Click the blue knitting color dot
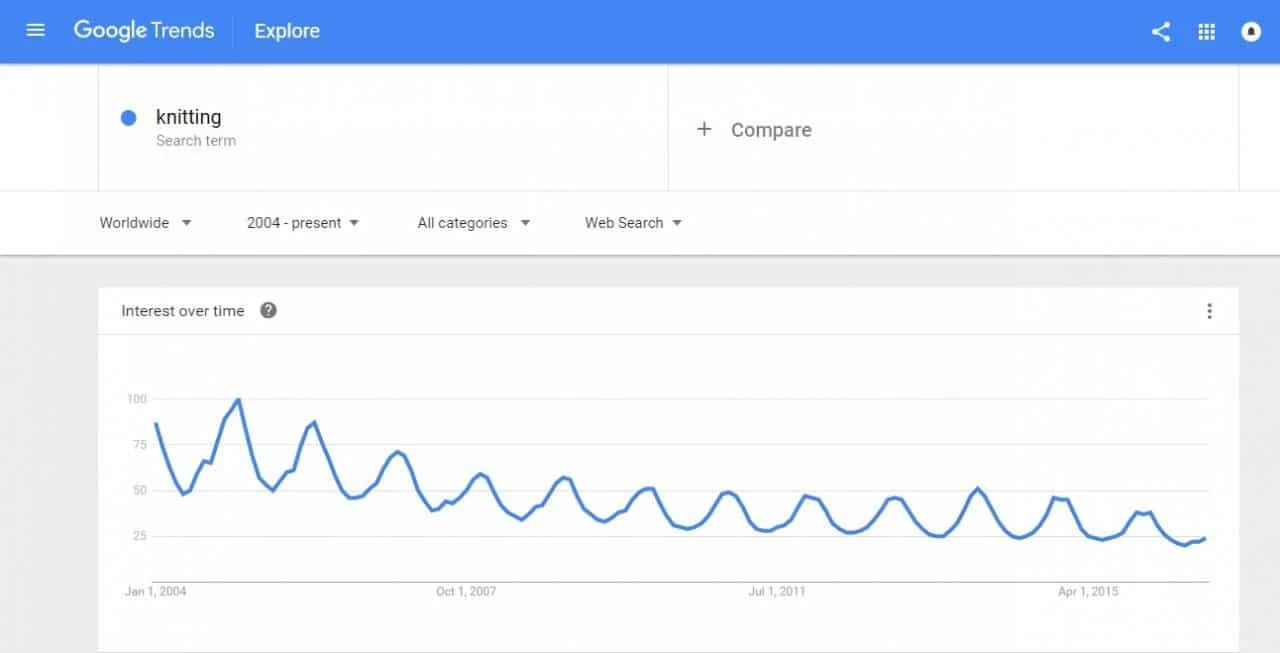Viewport: 1280px width, 653px height. click(x=128, y=118)
